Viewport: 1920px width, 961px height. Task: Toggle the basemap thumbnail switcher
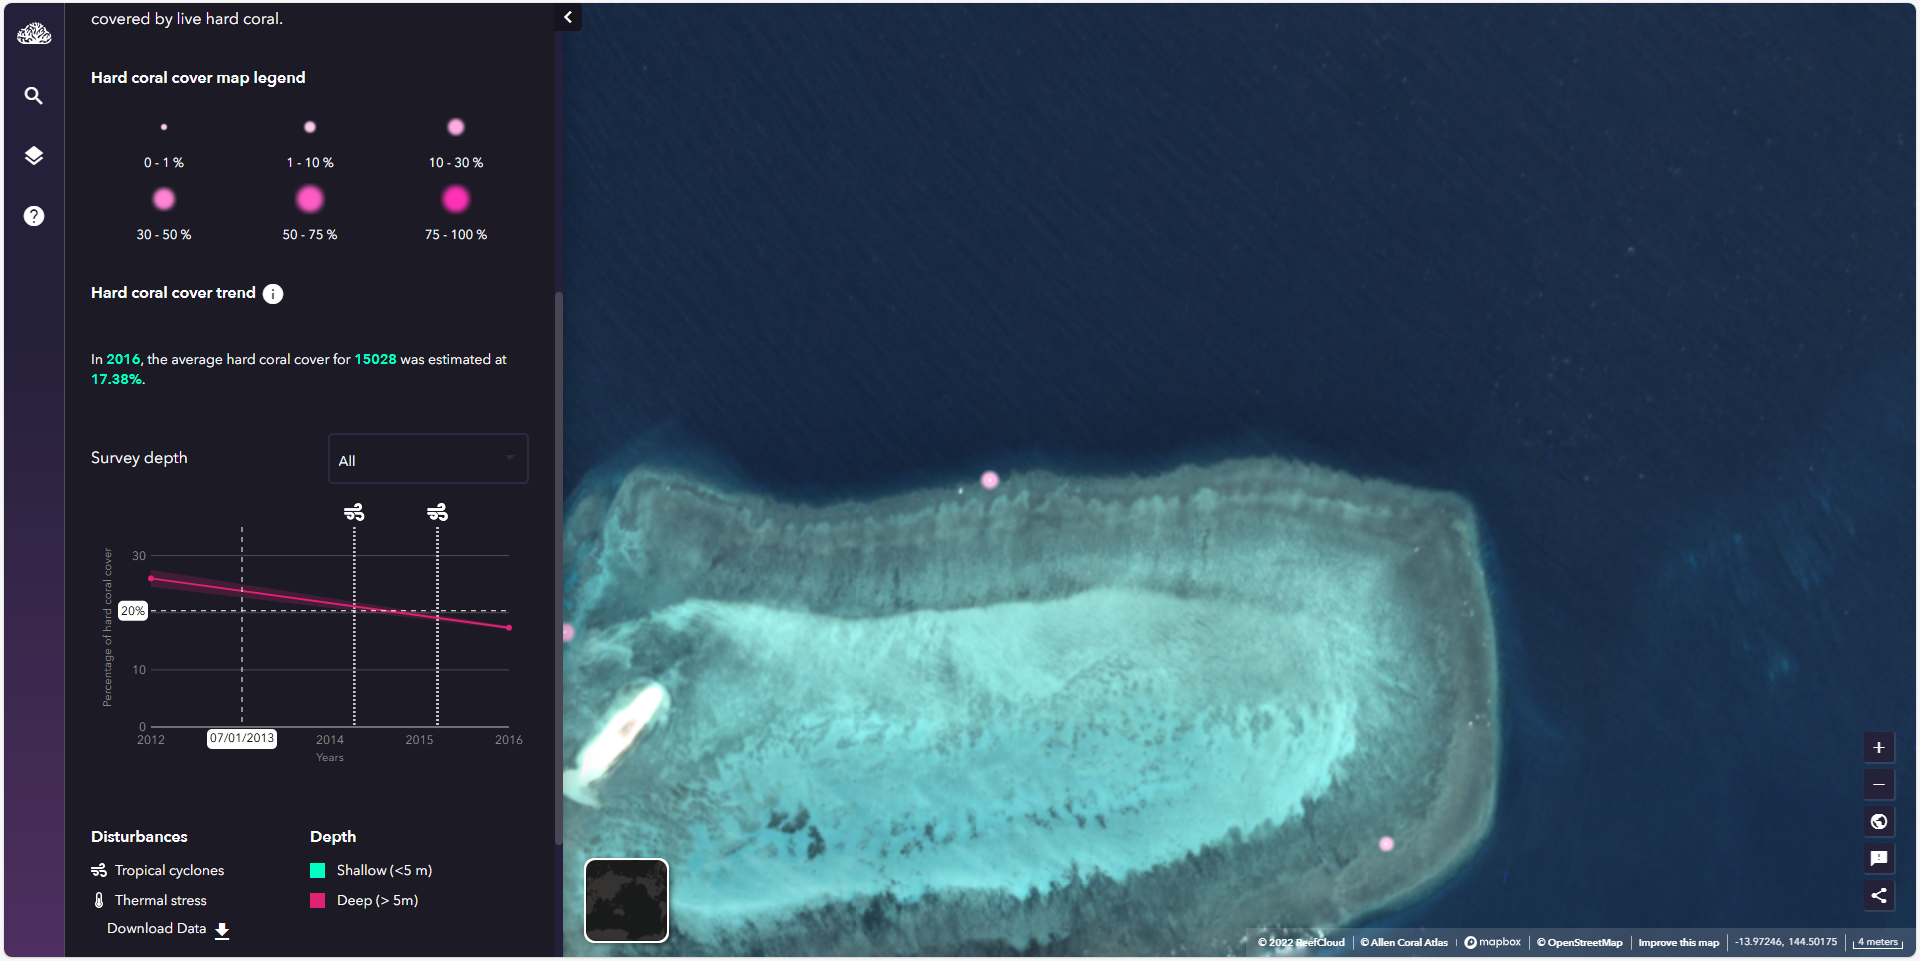pos(626,900)
